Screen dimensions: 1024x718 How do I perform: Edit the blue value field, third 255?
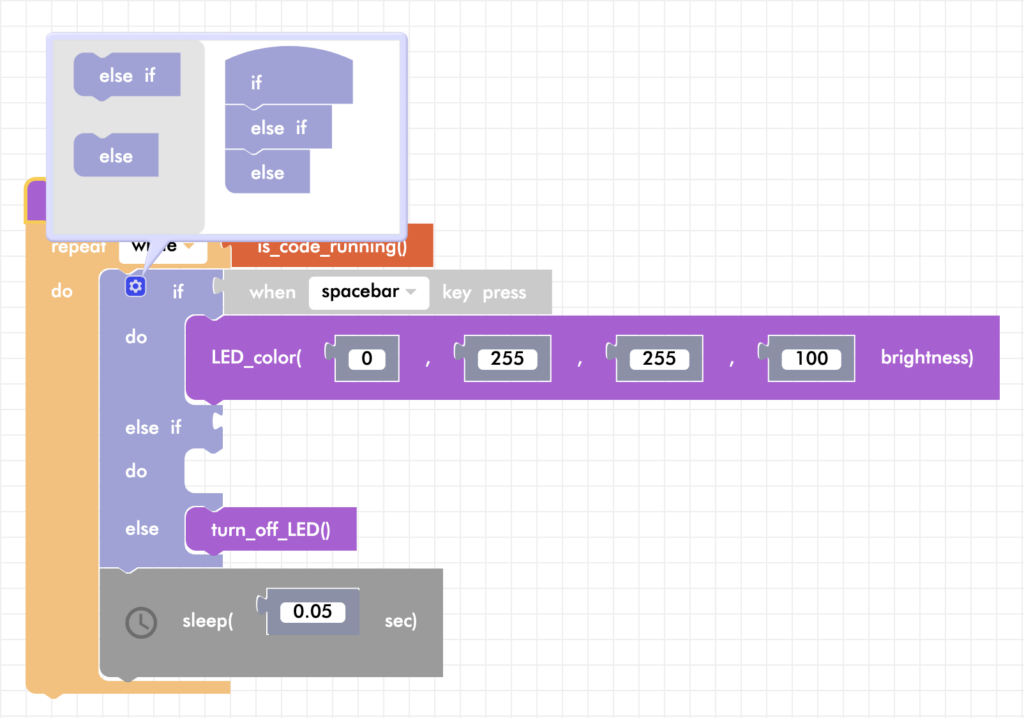tap(659, 358)
